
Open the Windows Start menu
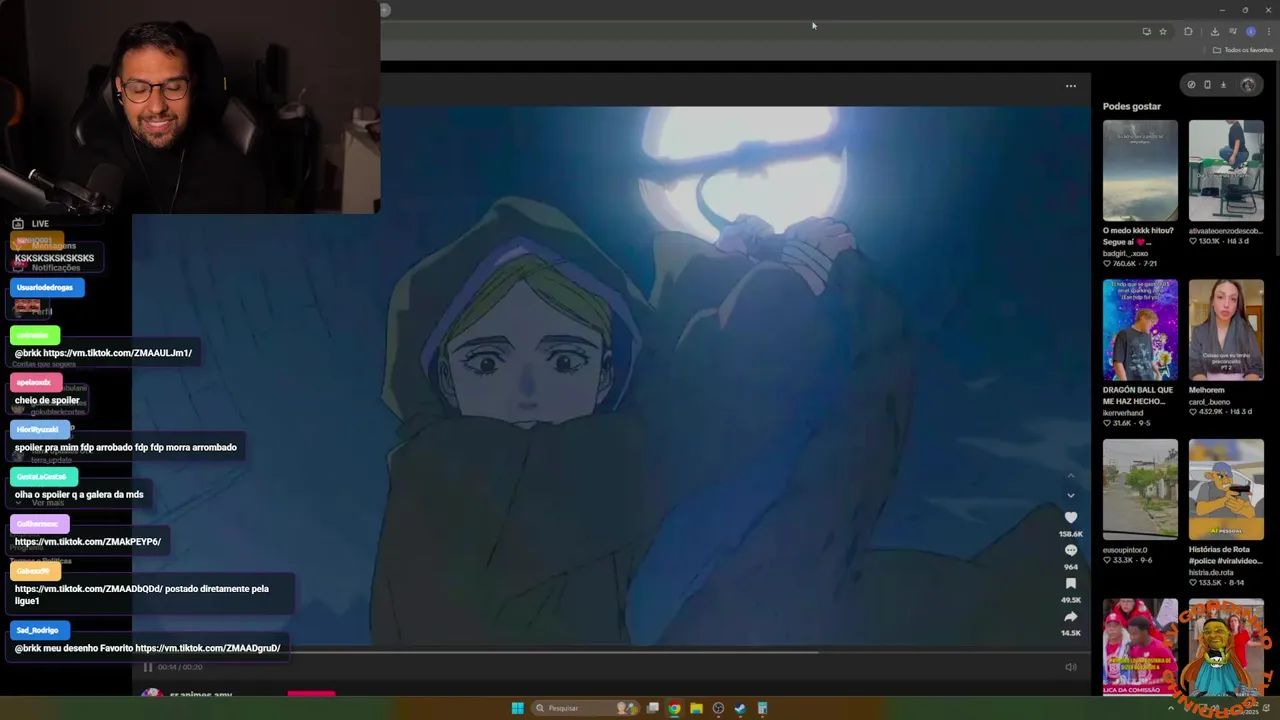pyautogui.click(x=517, y=708)
